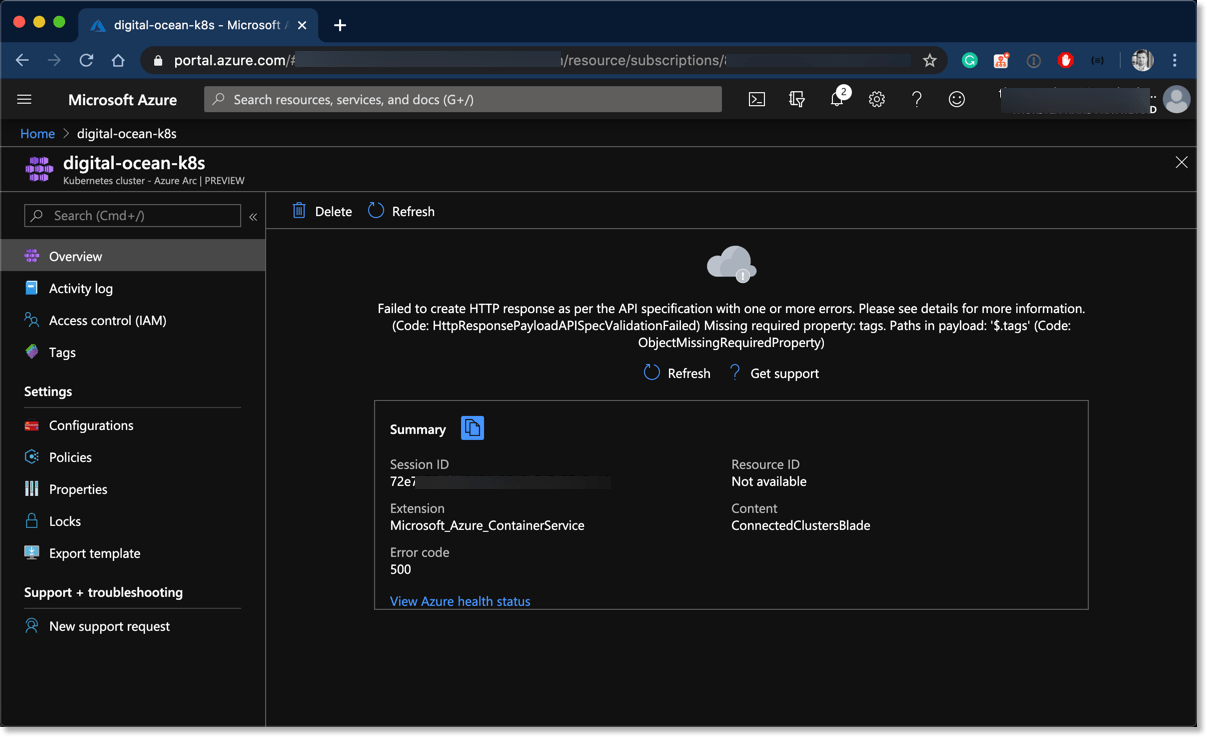Image resolution: width=1207 pixels, height=737 pixels.
Task: Open Access control (IAM)
Action: (x=107, y=320)
